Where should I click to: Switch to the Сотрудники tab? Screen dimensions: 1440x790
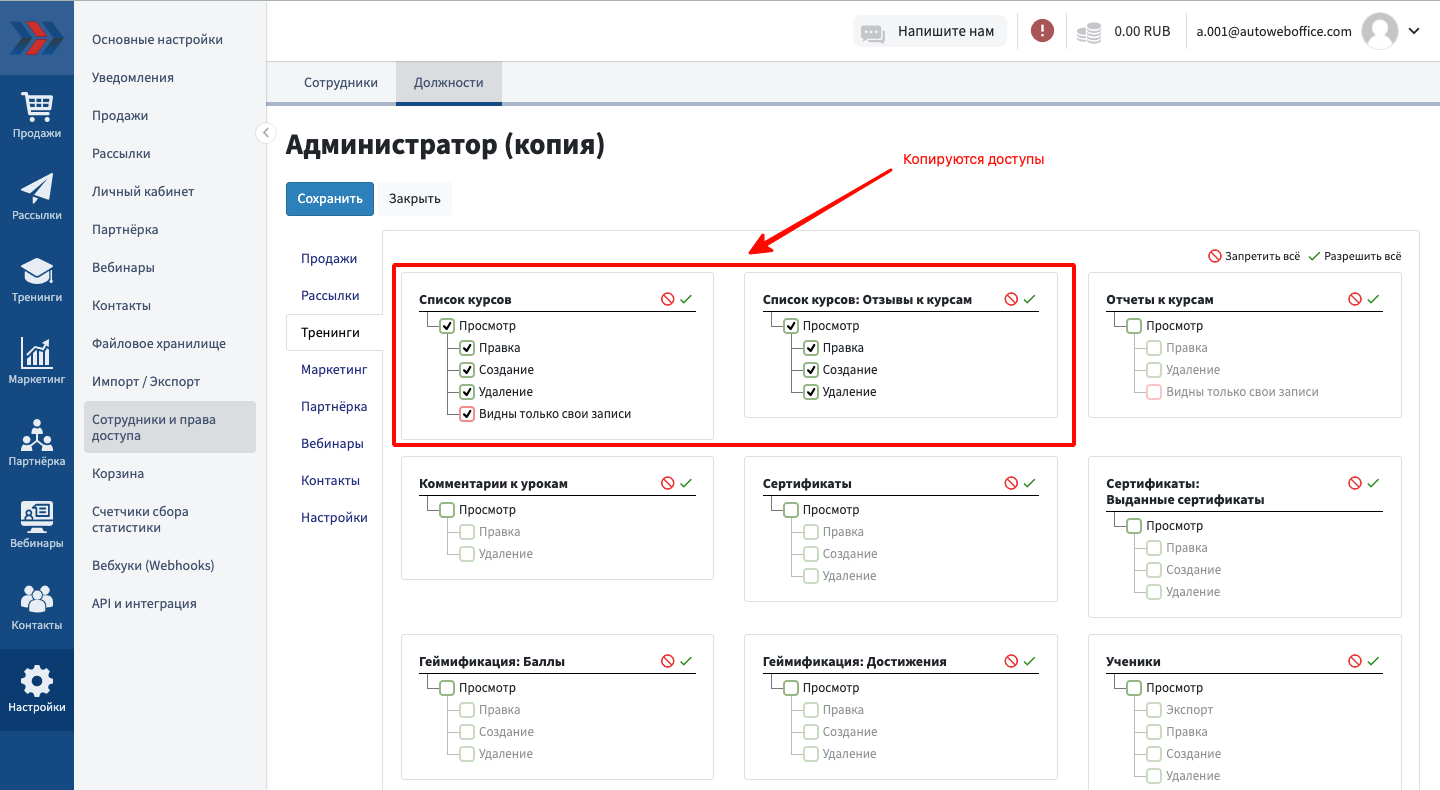tap(341, 83)
